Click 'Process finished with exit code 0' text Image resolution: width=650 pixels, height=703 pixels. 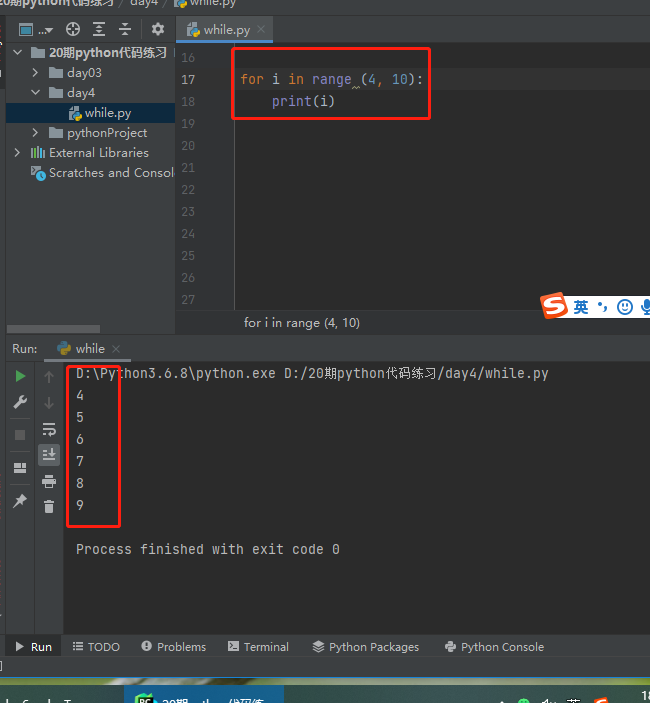(x=208, y=549)
